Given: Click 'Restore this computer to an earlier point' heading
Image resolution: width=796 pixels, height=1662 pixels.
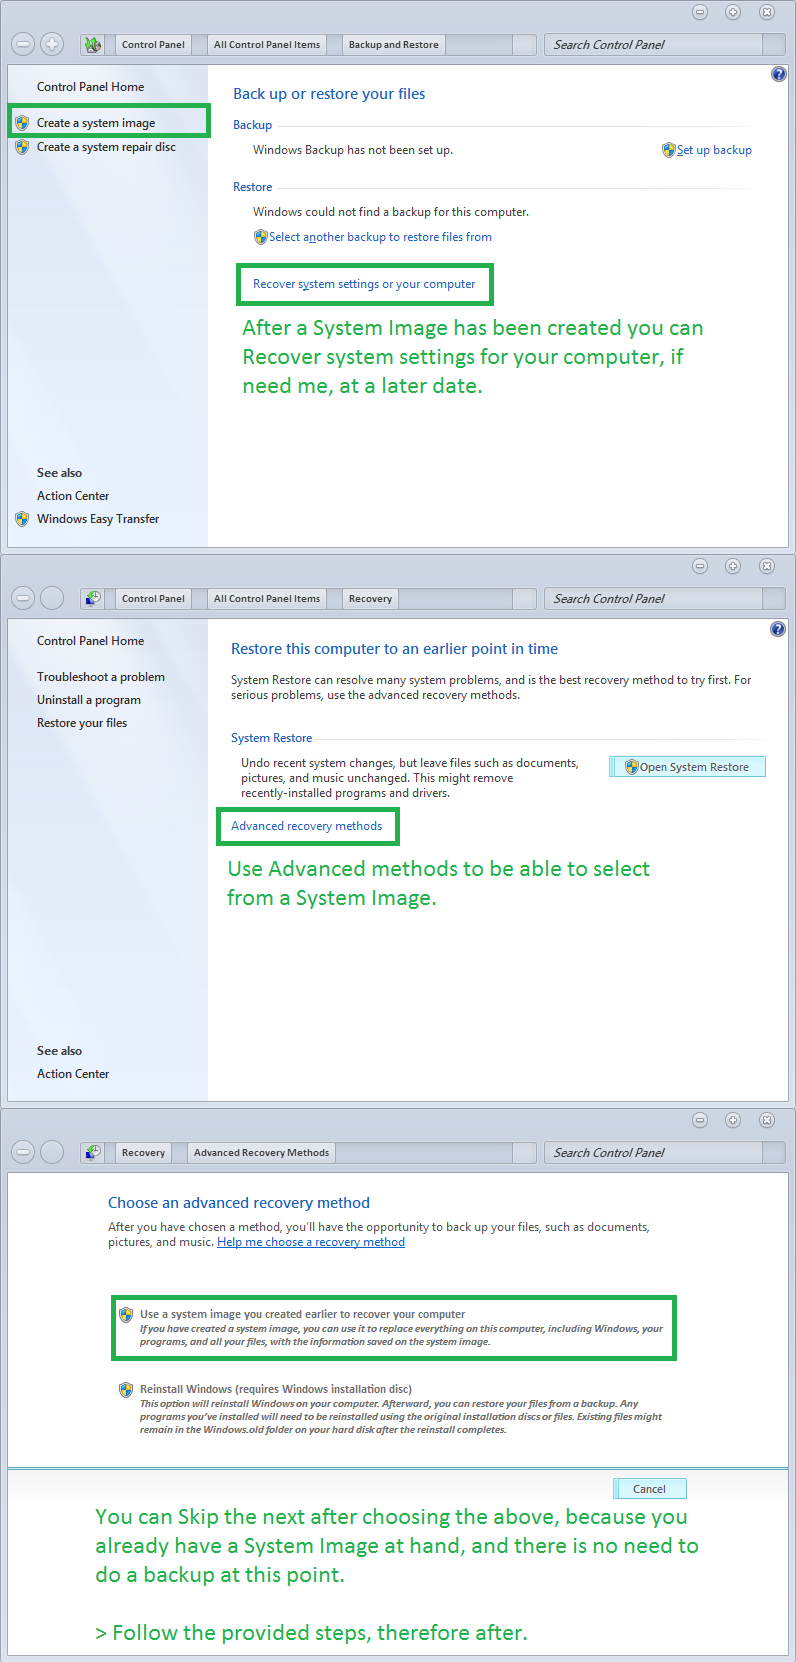Looking at the screenshot, I should click(x=394, y=649).
